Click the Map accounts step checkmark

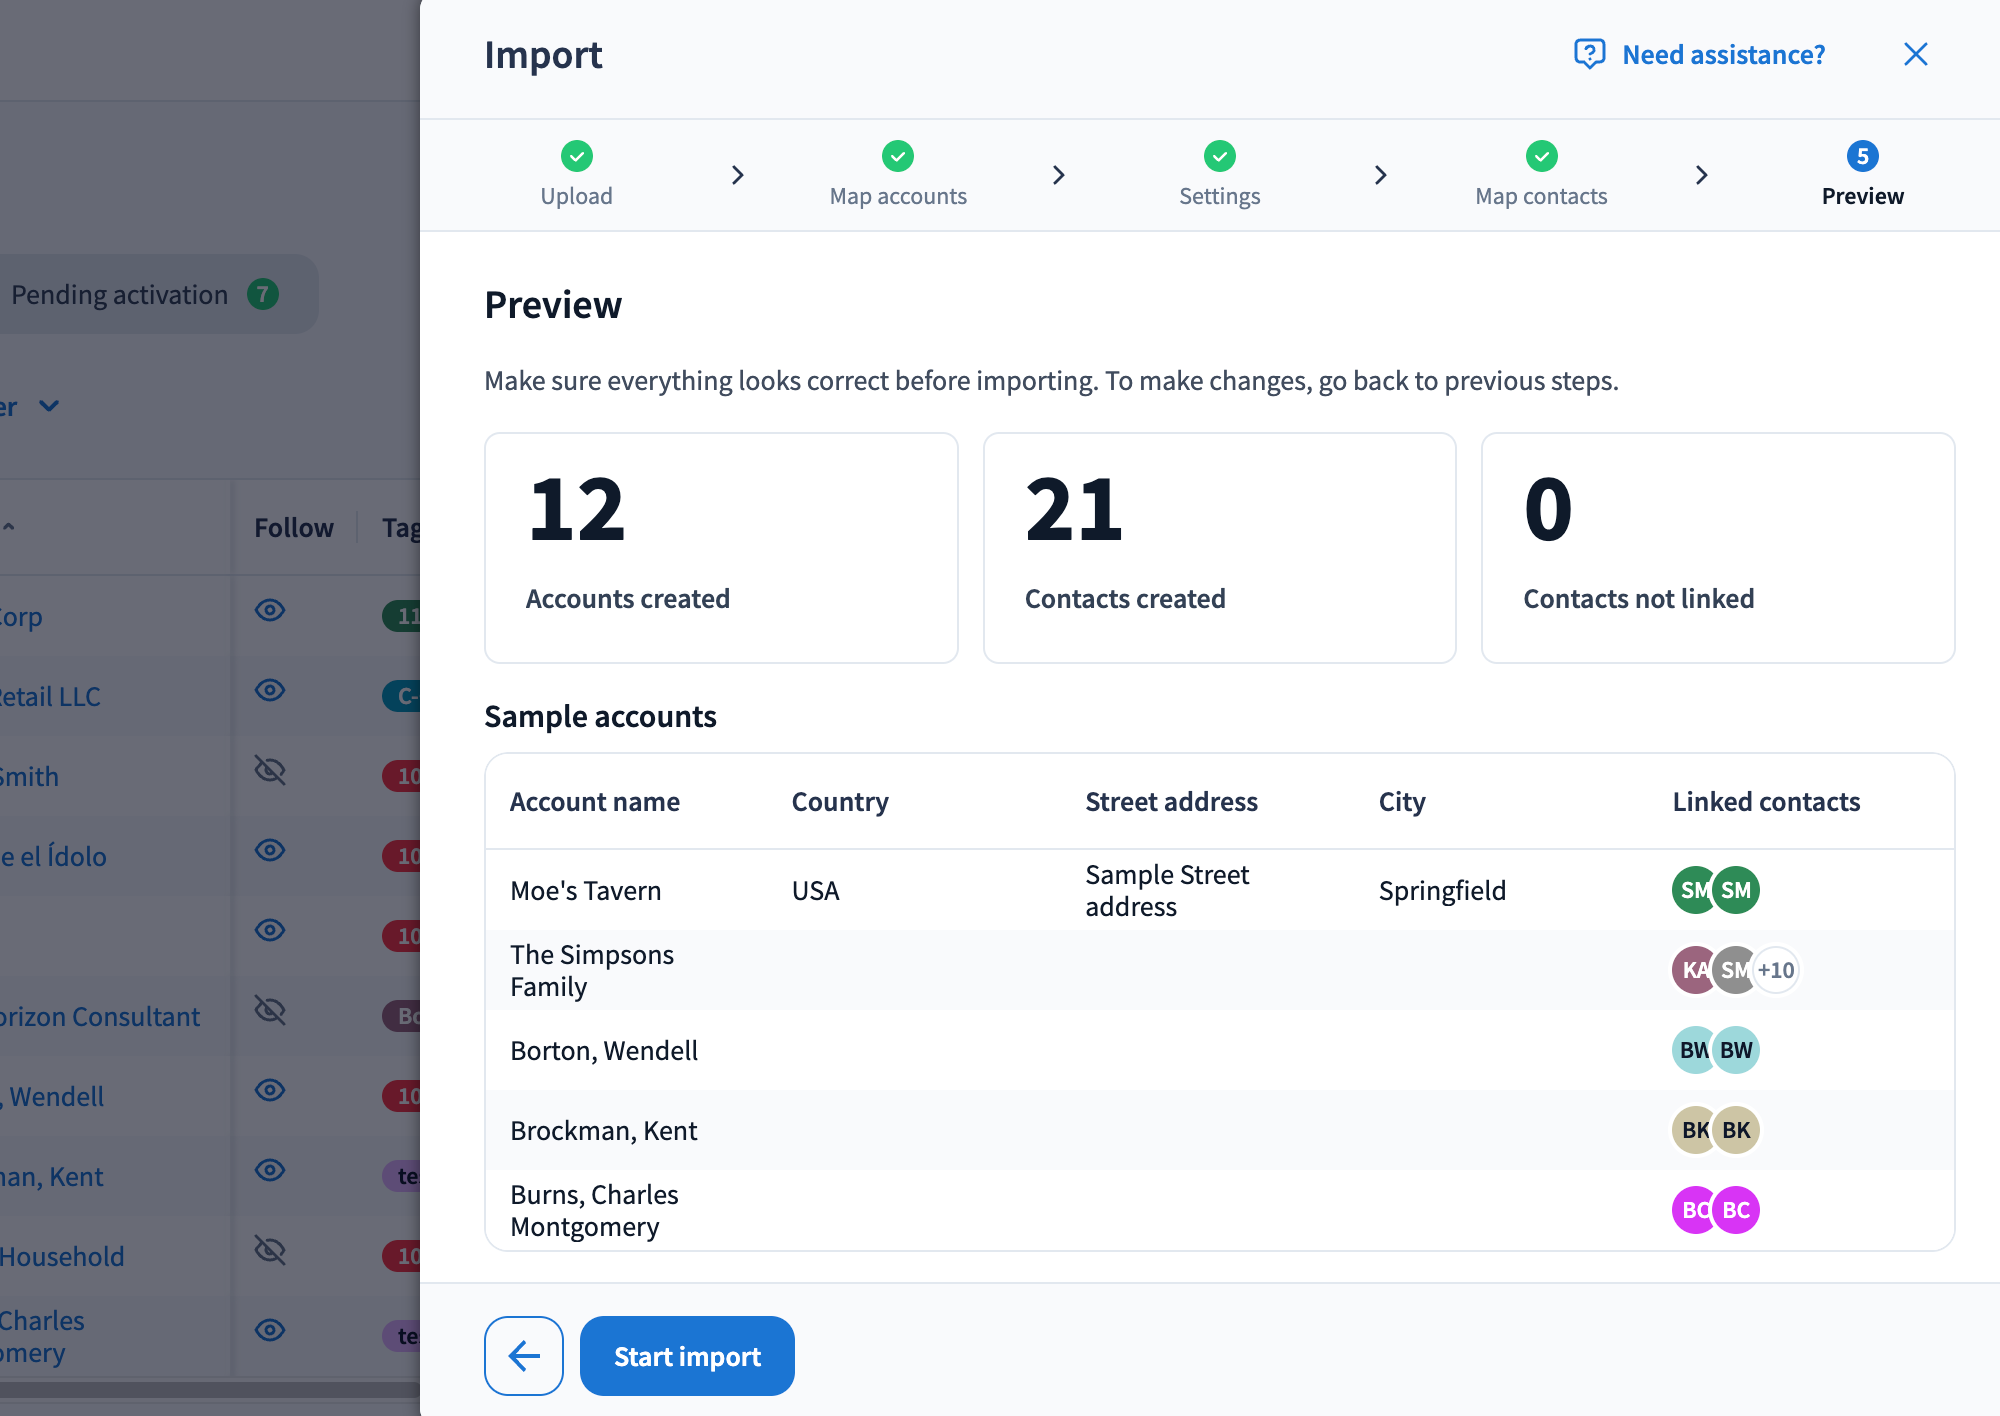click(898, 156)
